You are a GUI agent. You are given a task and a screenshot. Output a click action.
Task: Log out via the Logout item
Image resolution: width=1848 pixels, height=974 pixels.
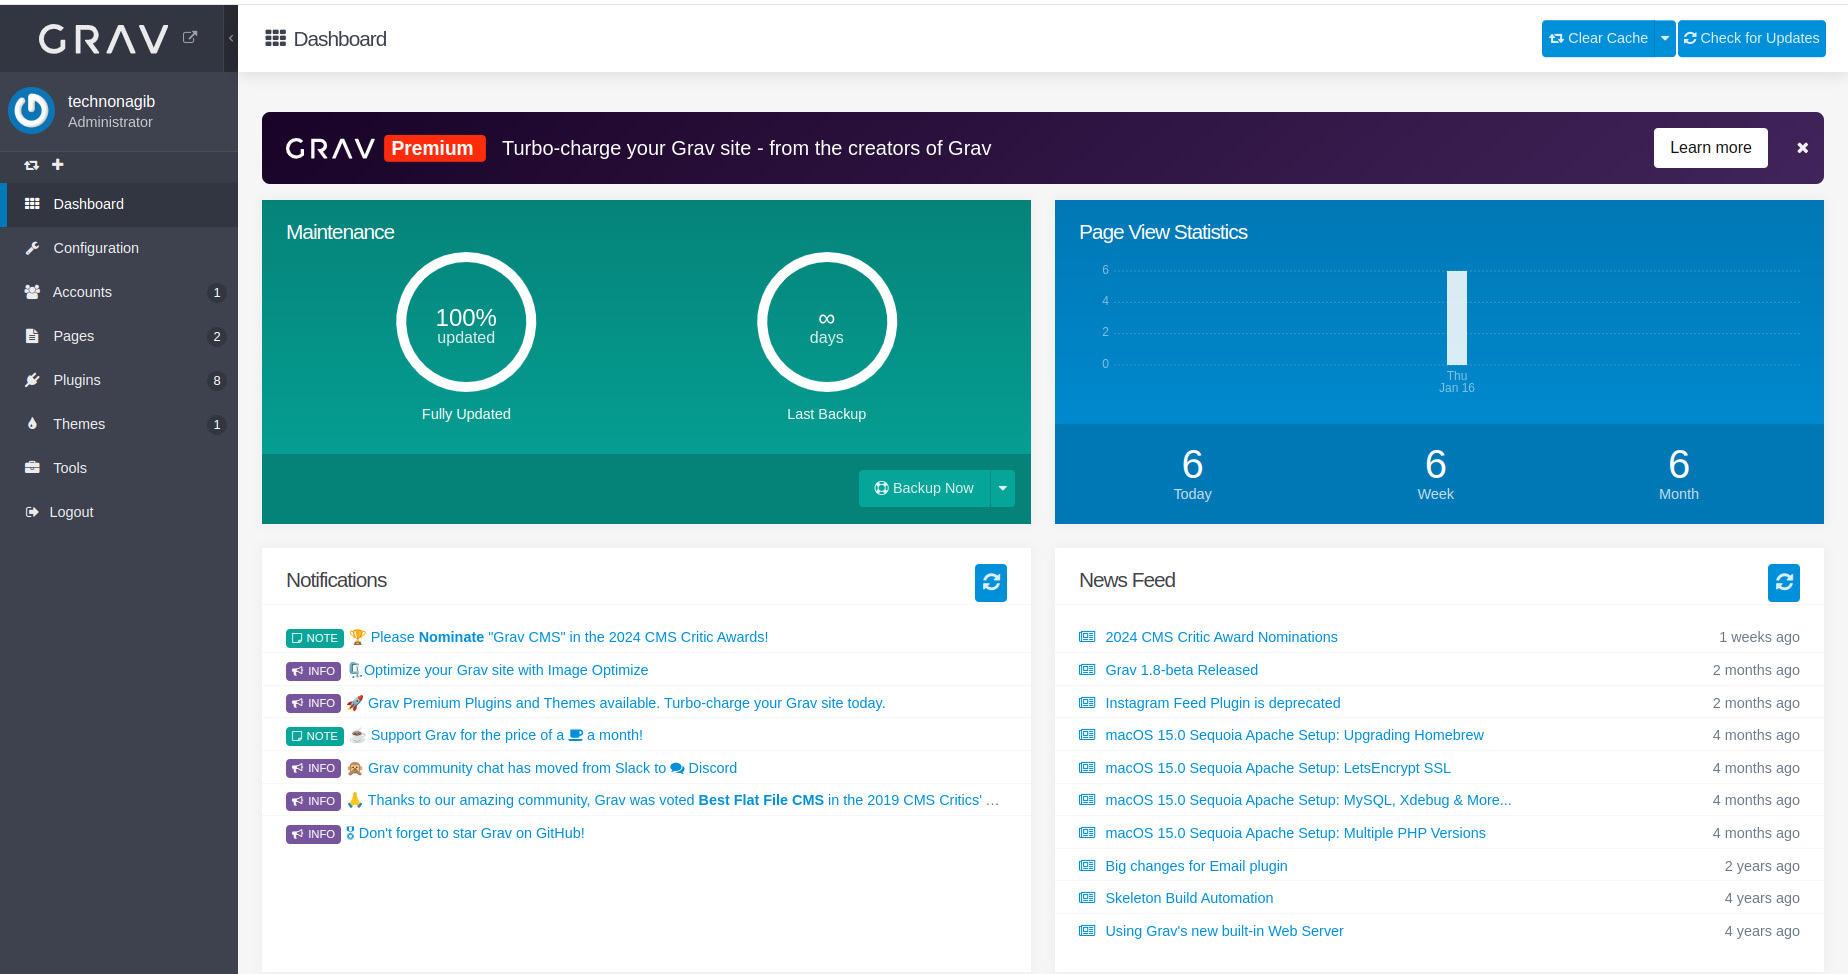coord(119,512)
